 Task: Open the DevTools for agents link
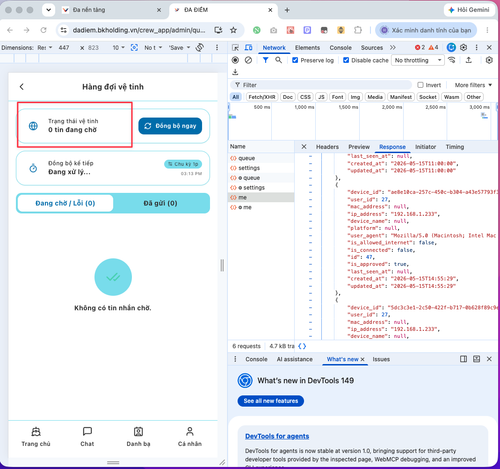pos(277,436)
